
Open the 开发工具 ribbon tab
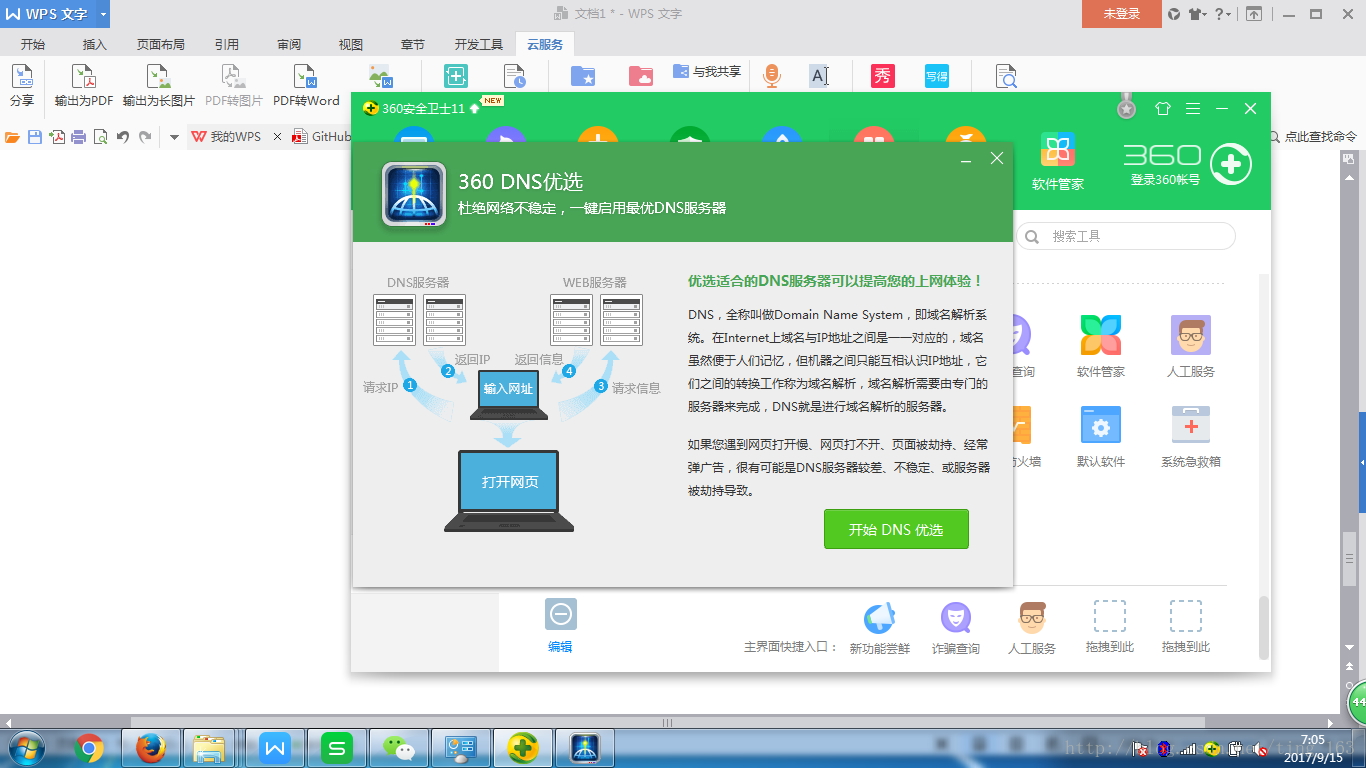pos(479,45)
